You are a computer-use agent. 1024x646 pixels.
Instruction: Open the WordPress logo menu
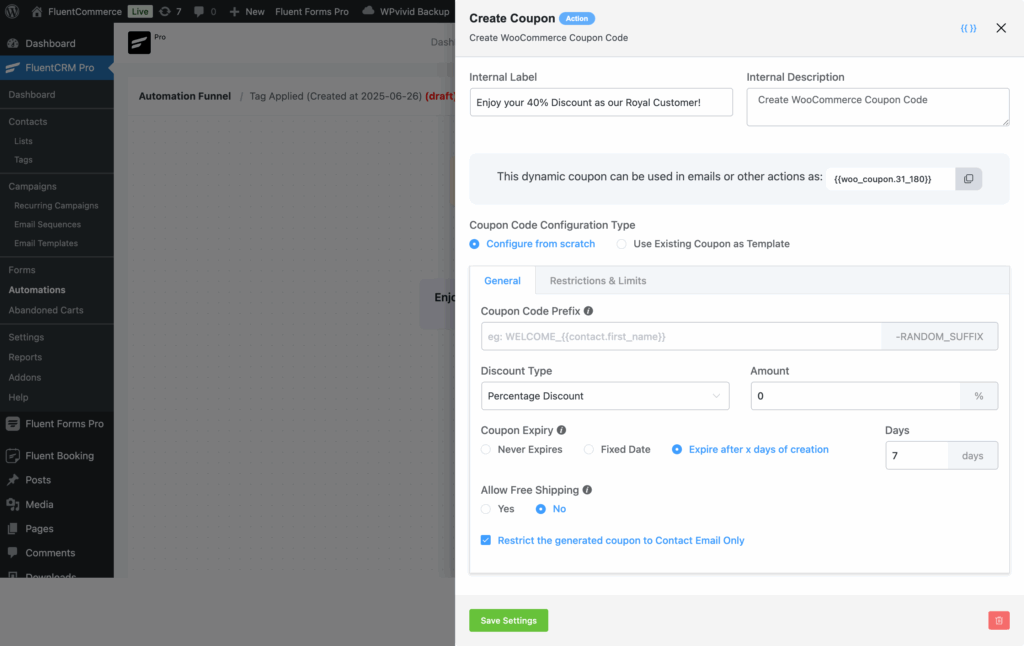[12, 11]
